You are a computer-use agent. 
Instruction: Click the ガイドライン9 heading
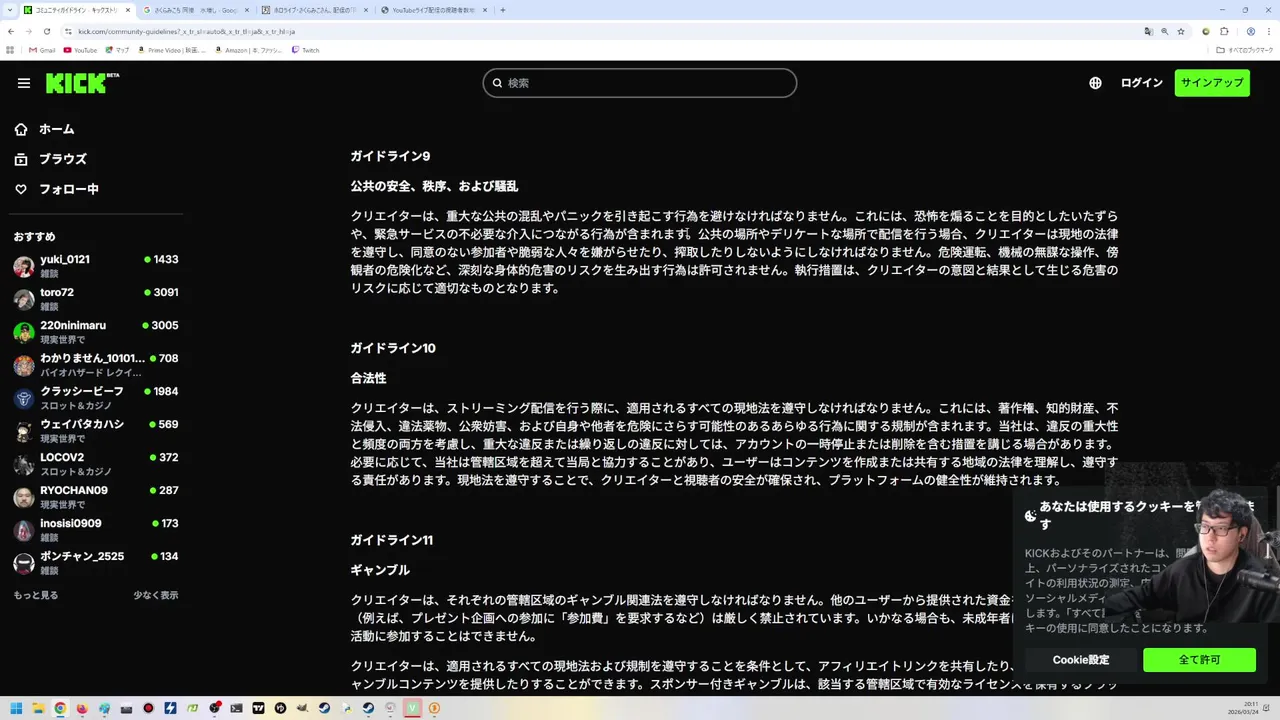click(x=390, y=156)
